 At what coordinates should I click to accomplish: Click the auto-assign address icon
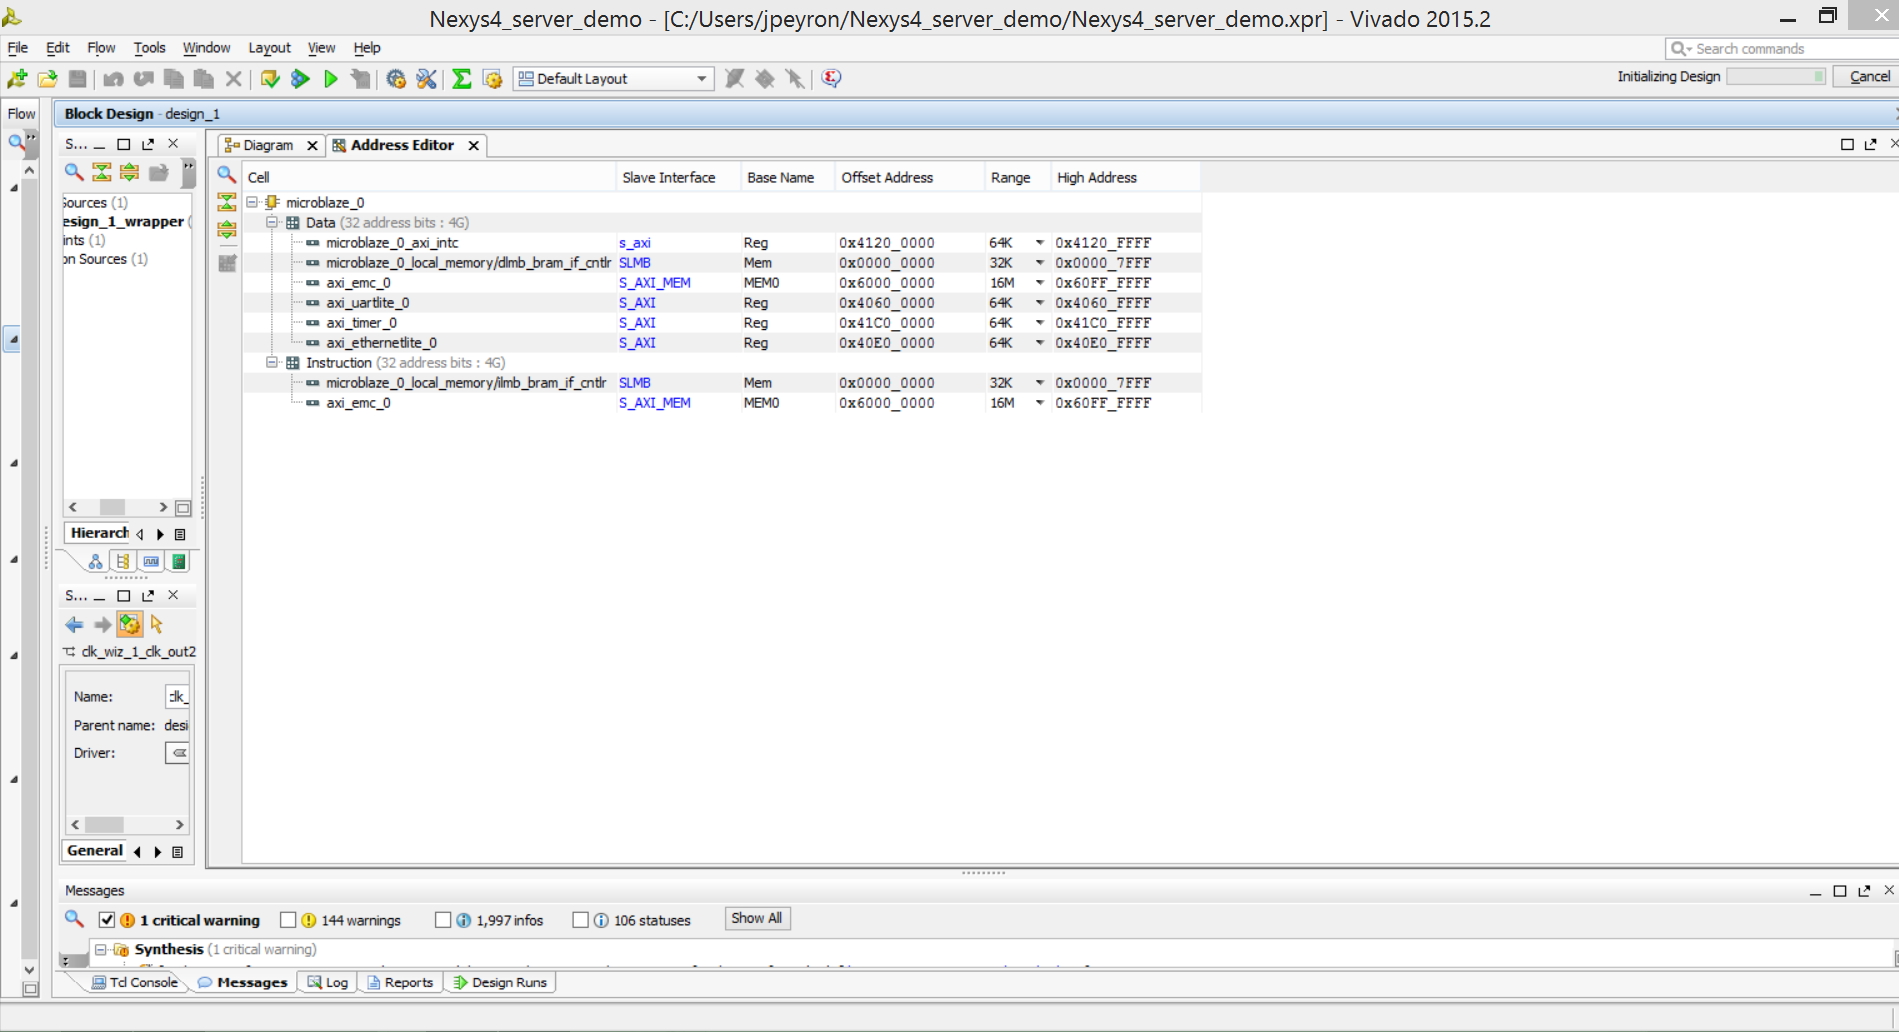point(227,263)
